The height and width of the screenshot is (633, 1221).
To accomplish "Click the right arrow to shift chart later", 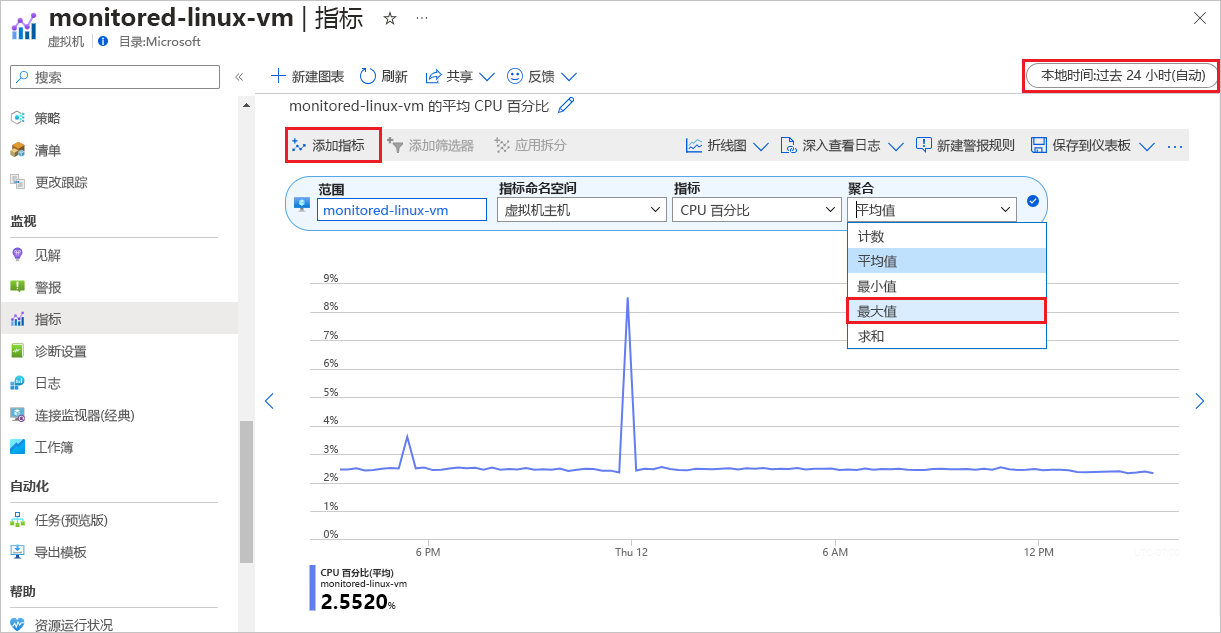I will 1200,401.
